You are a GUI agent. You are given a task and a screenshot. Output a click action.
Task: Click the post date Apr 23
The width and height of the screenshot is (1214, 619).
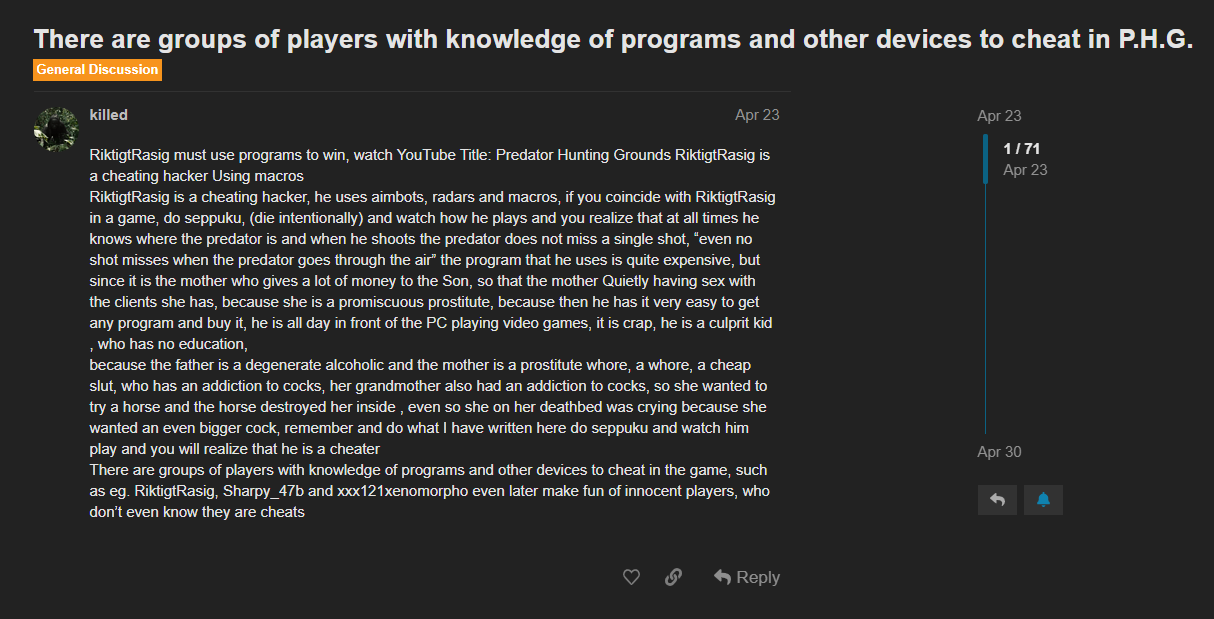757,115
